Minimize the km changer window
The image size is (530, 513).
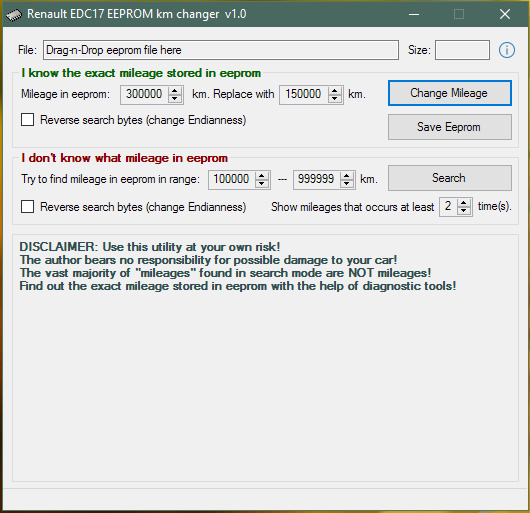(x=414, y=15)
